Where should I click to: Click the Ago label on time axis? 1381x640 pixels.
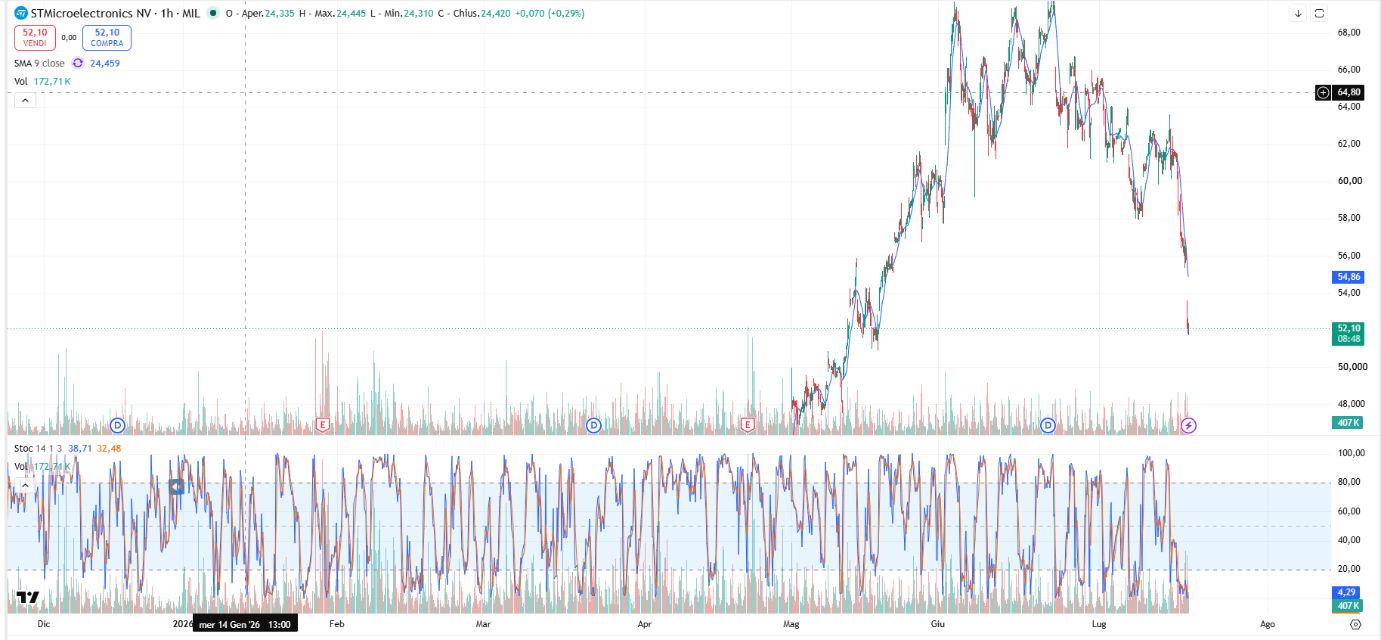(x=1268, y=624)
